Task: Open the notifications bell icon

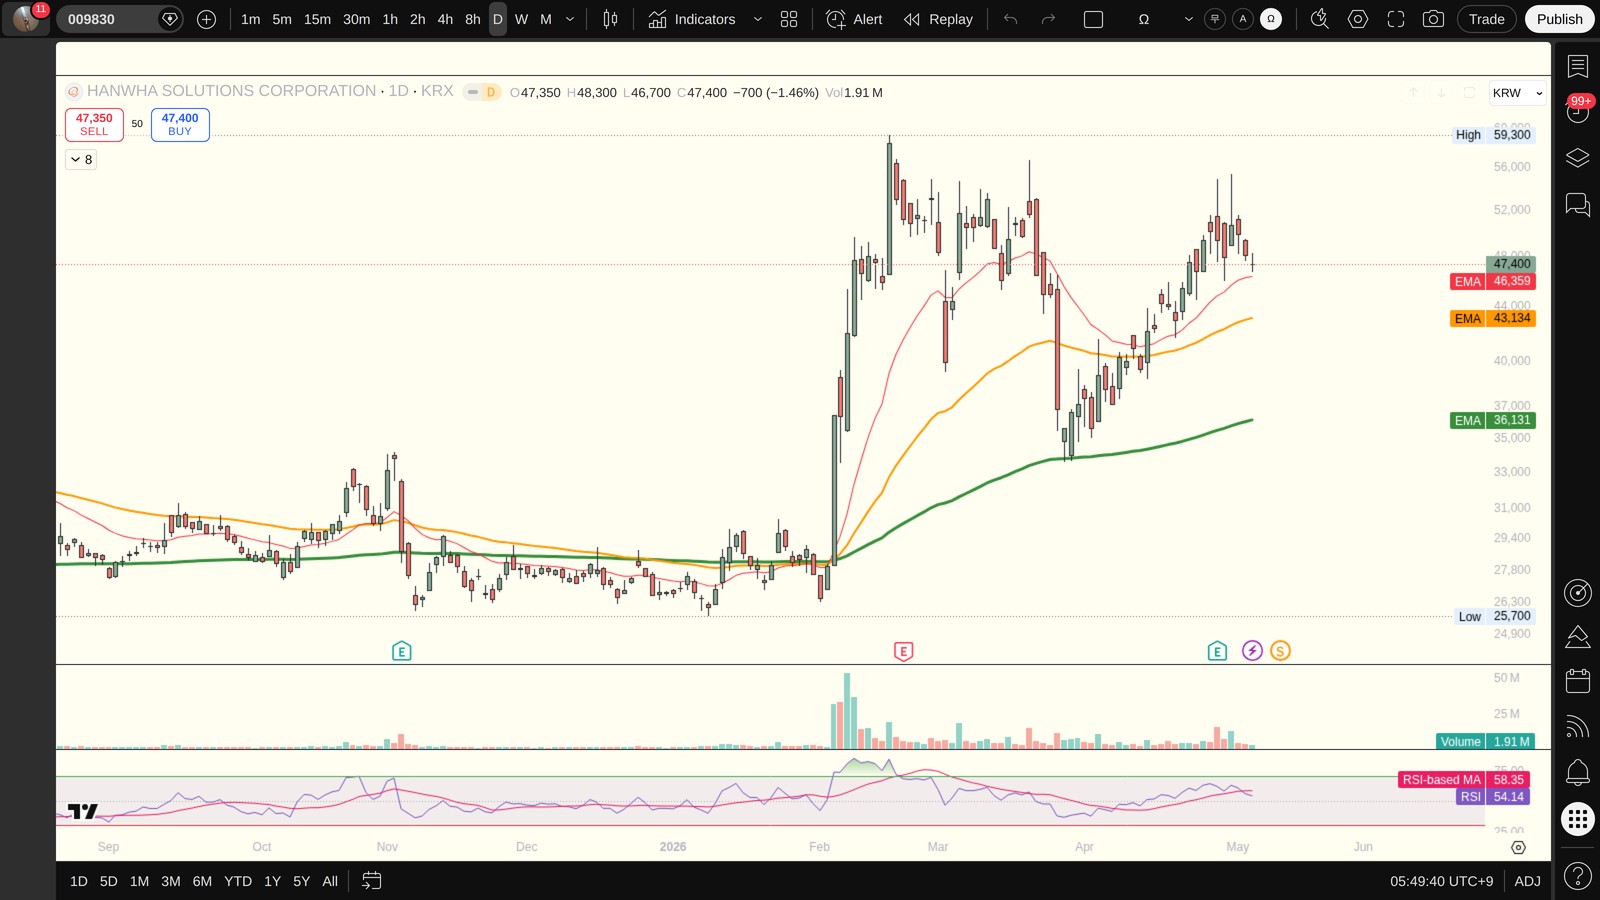Action: click(x=1578, y=772)
